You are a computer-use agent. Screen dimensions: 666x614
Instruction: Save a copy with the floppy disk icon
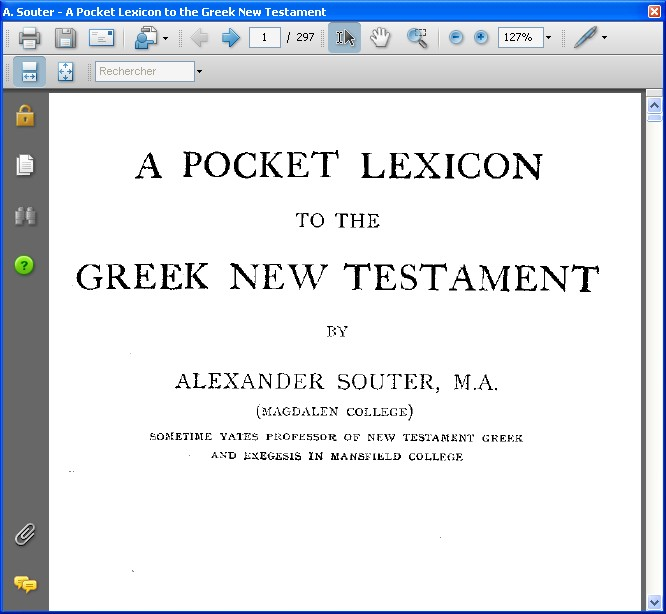click(65, 38)
